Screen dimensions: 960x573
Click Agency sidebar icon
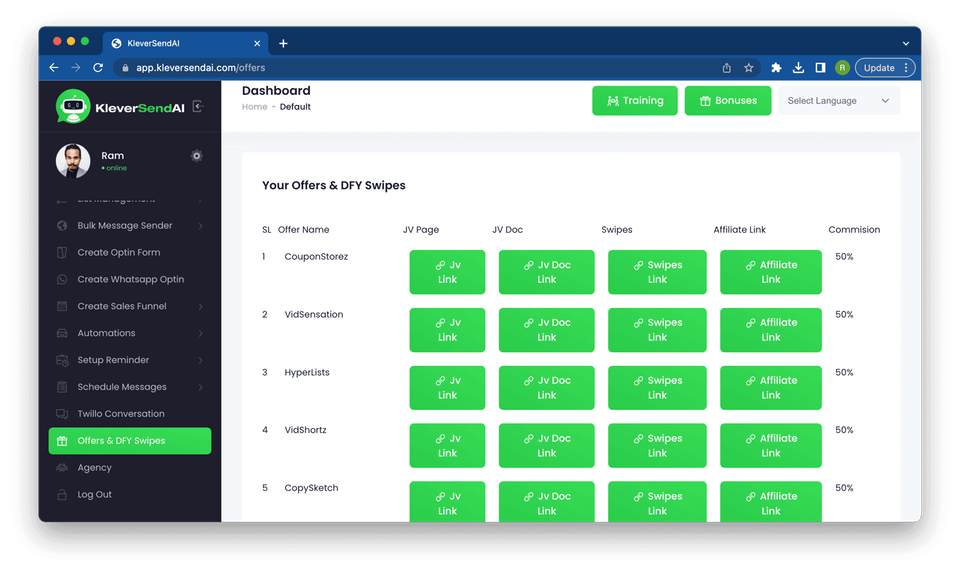point(62,468)
